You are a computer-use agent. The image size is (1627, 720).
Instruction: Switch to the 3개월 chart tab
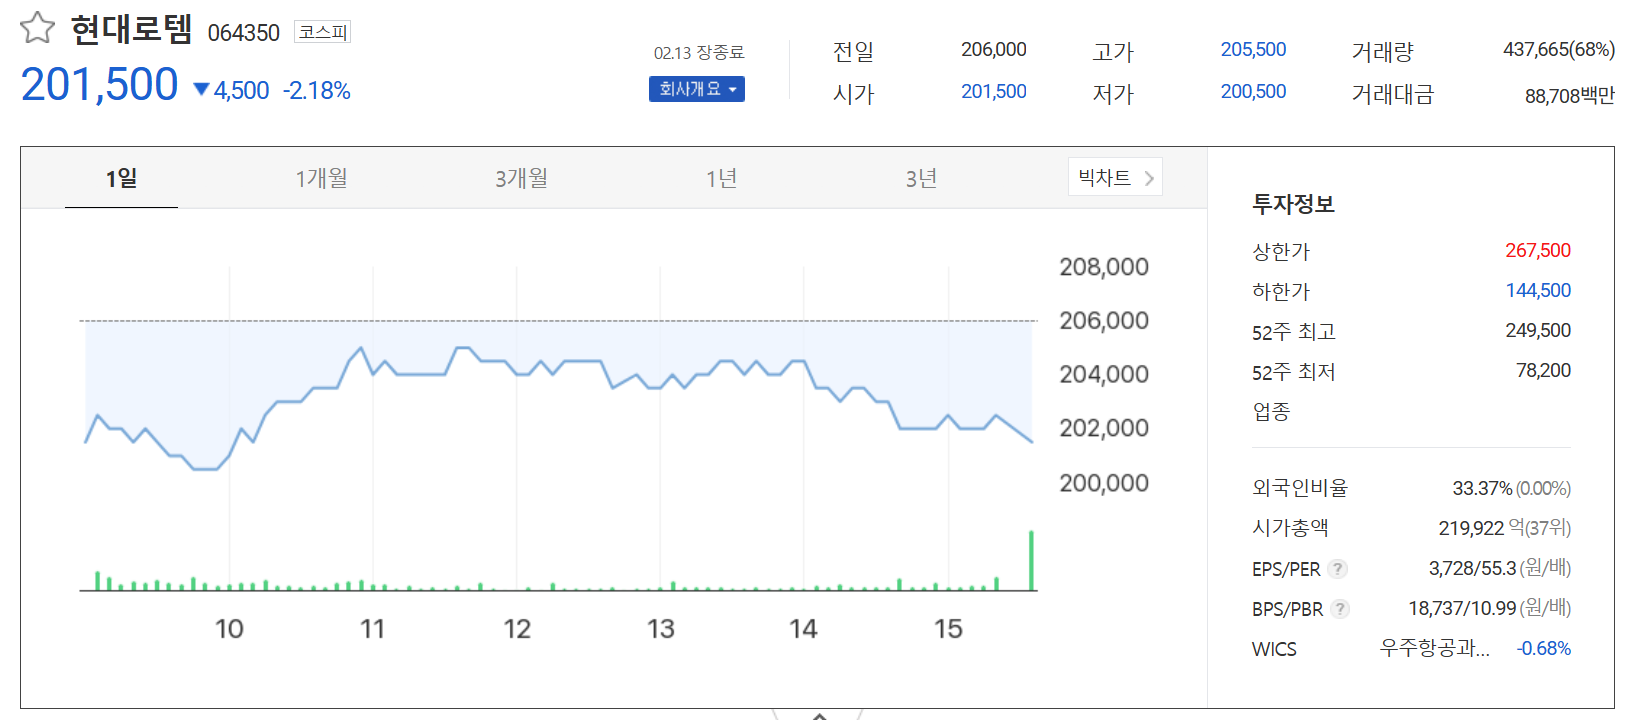521,178
